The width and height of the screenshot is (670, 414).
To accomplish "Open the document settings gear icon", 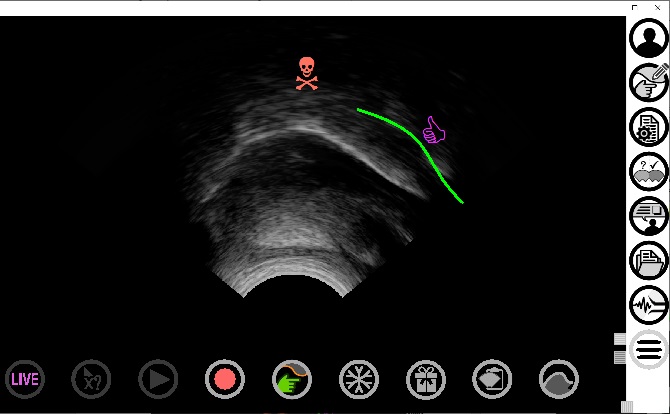I will click(x=648, y=127).
